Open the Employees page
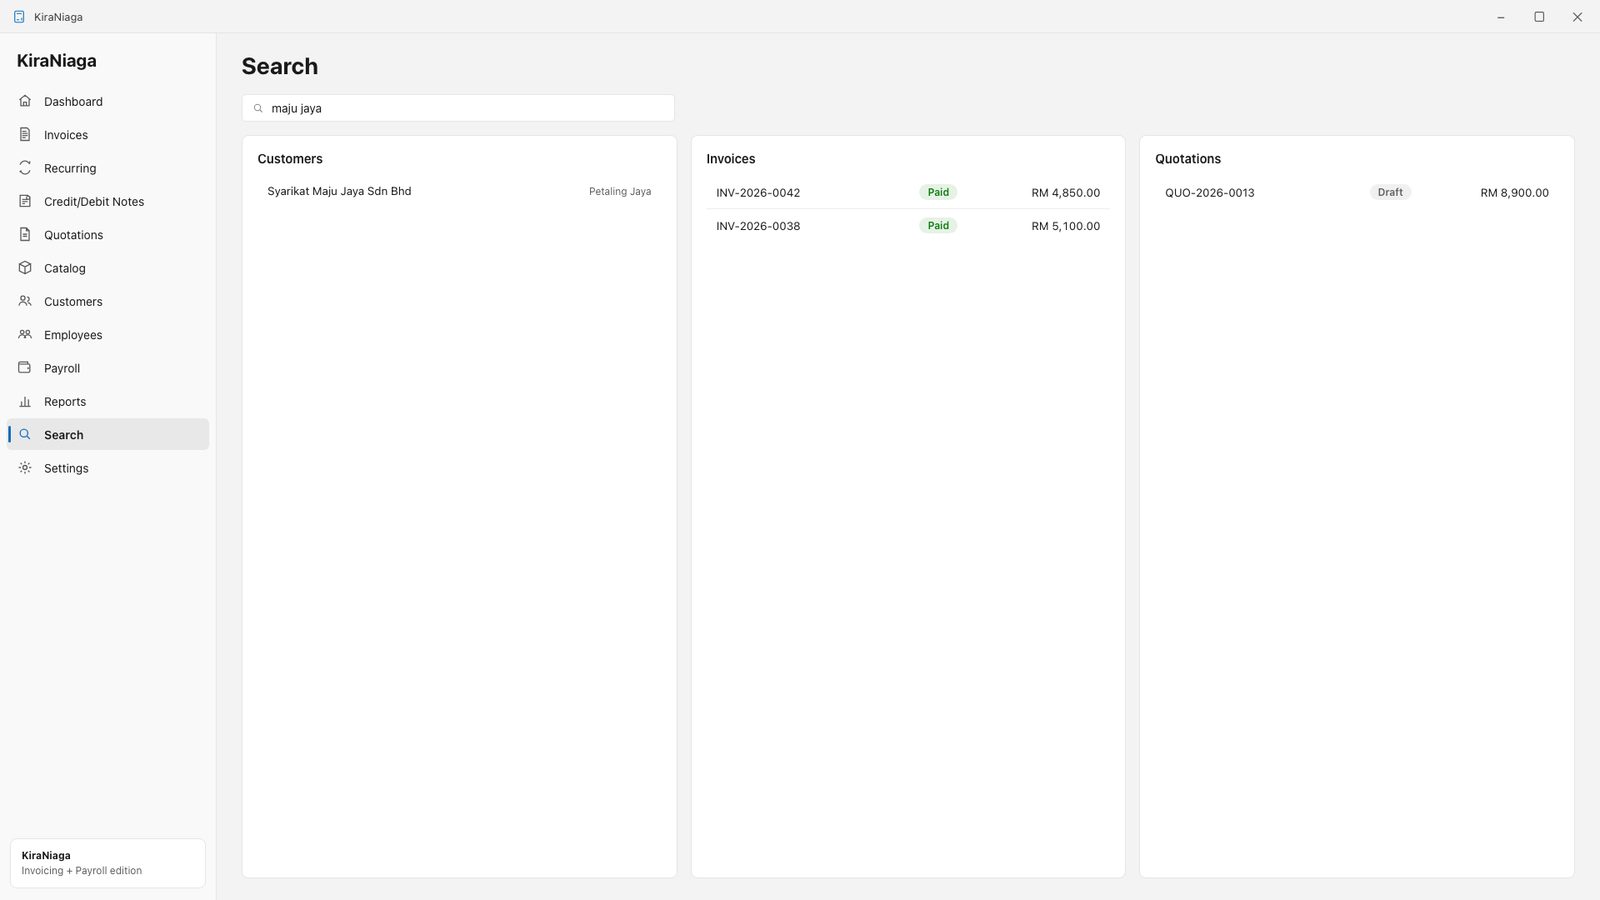 pos(108,335)
